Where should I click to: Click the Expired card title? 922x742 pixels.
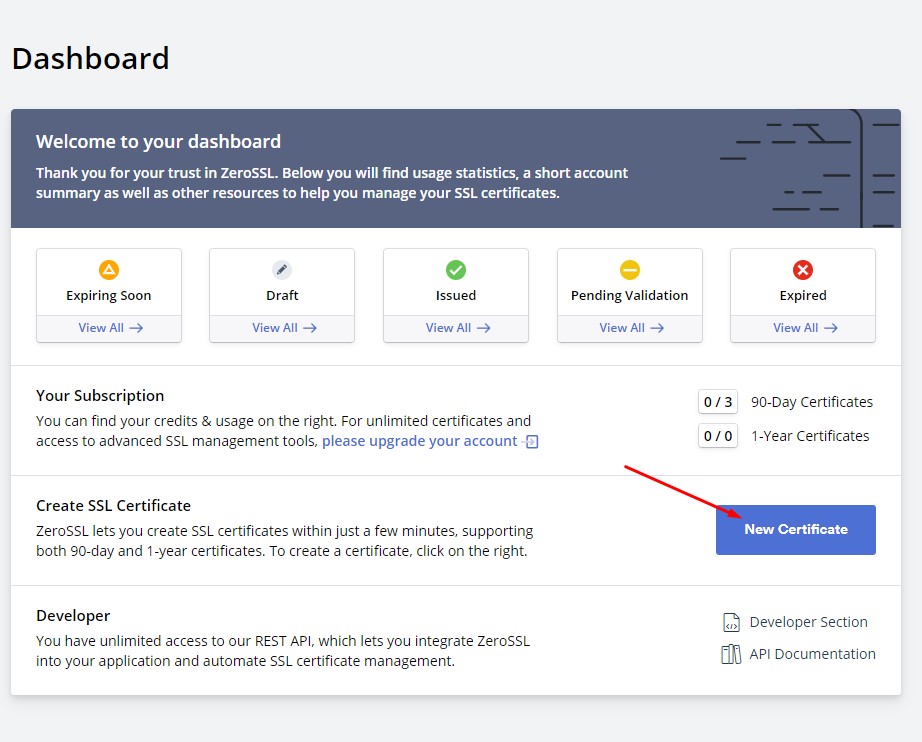[803, 295]
